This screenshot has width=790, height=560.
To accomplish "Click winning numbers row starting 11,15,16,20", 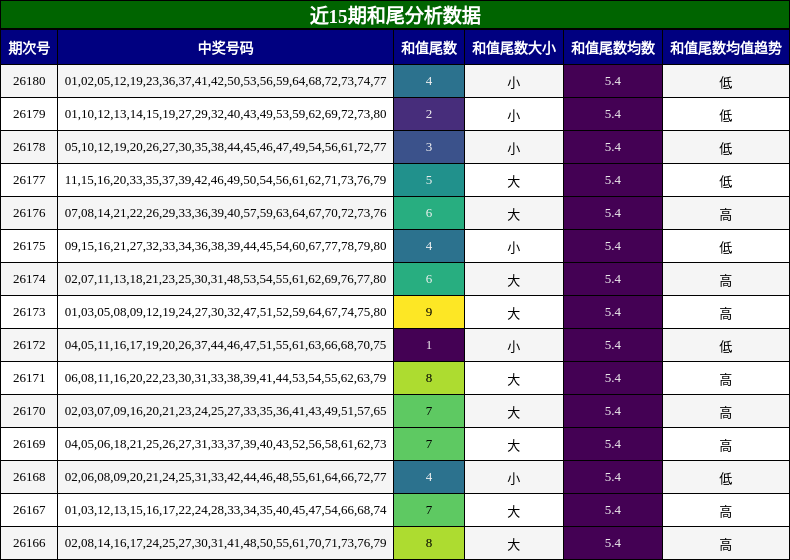I will point(226,180).
